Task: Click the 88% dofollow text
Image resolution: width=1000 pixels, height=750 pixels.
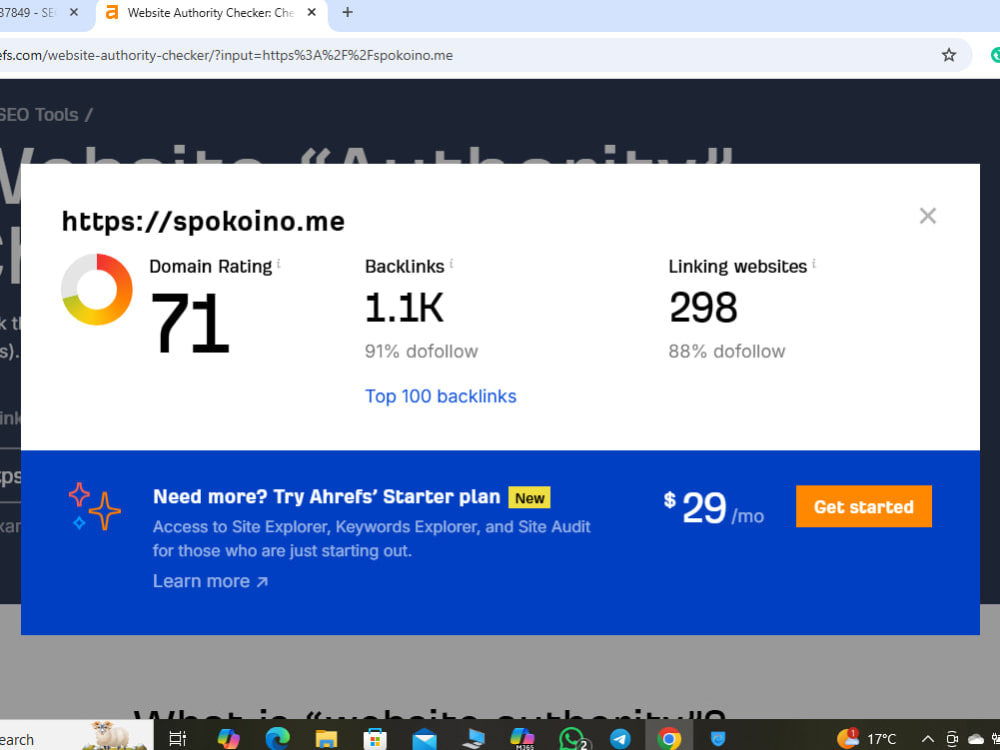Action: pos(726,351)
